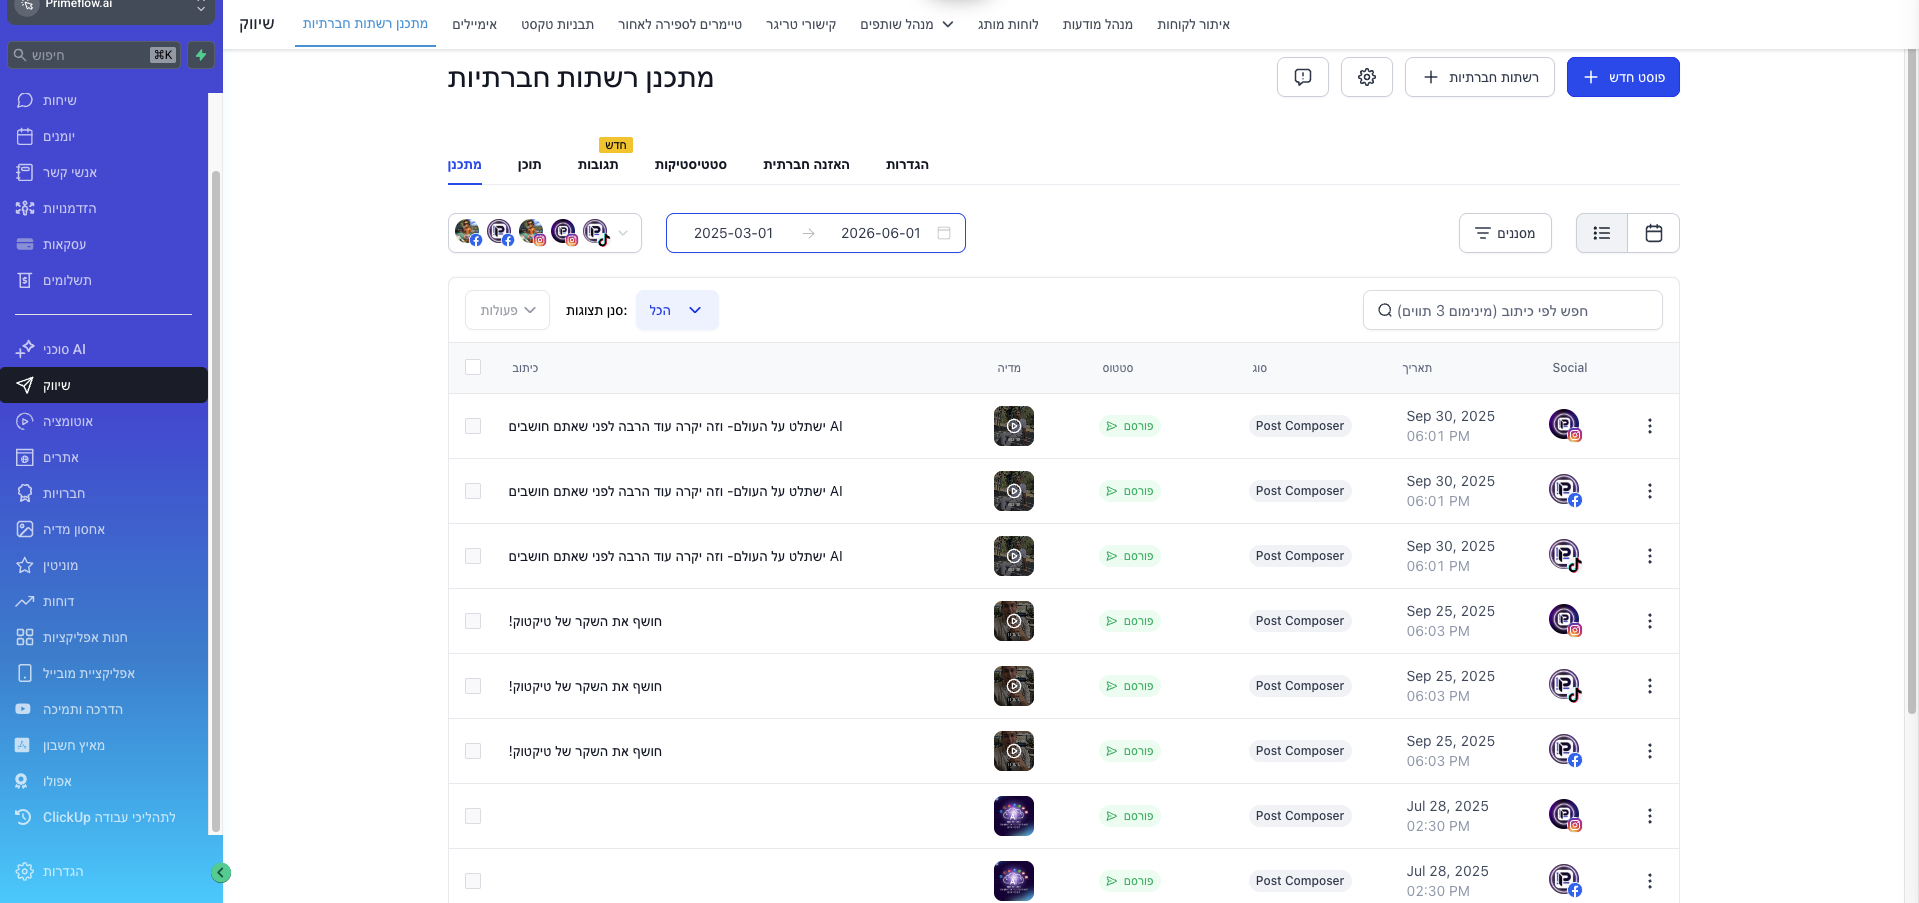Open the settings gear icon button

(1366, 77)
